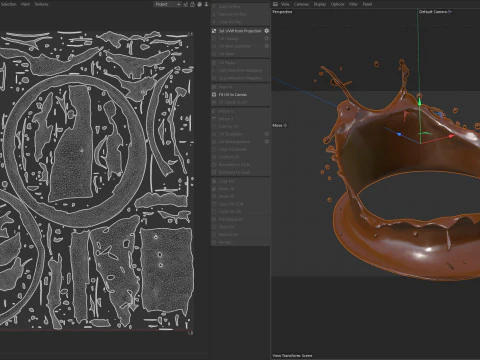The image size is (480, 360).
Task: Click the Store UV icon
Action: [214, 227]
